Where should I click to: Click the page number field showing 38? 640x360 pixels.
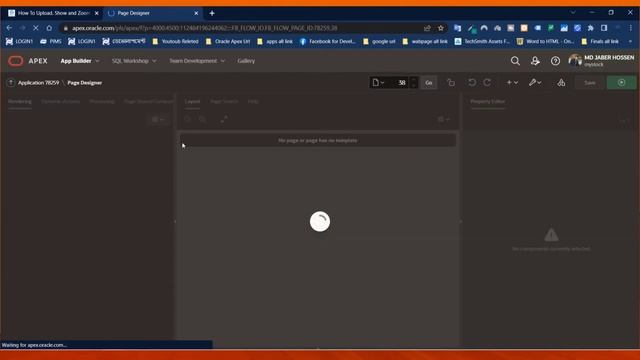click(398, 82)
